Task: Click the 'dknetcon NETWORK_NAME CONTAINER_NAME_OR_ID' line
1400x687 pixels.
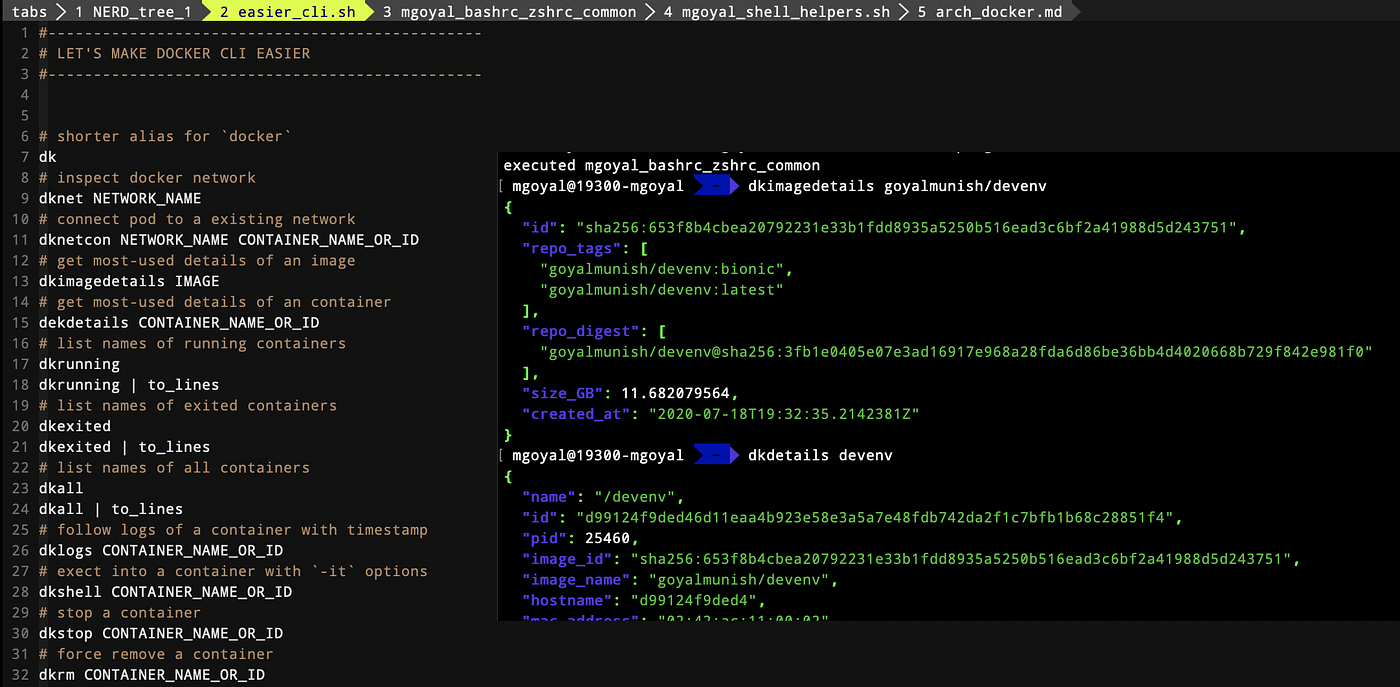Action: (x=229, y=240)
